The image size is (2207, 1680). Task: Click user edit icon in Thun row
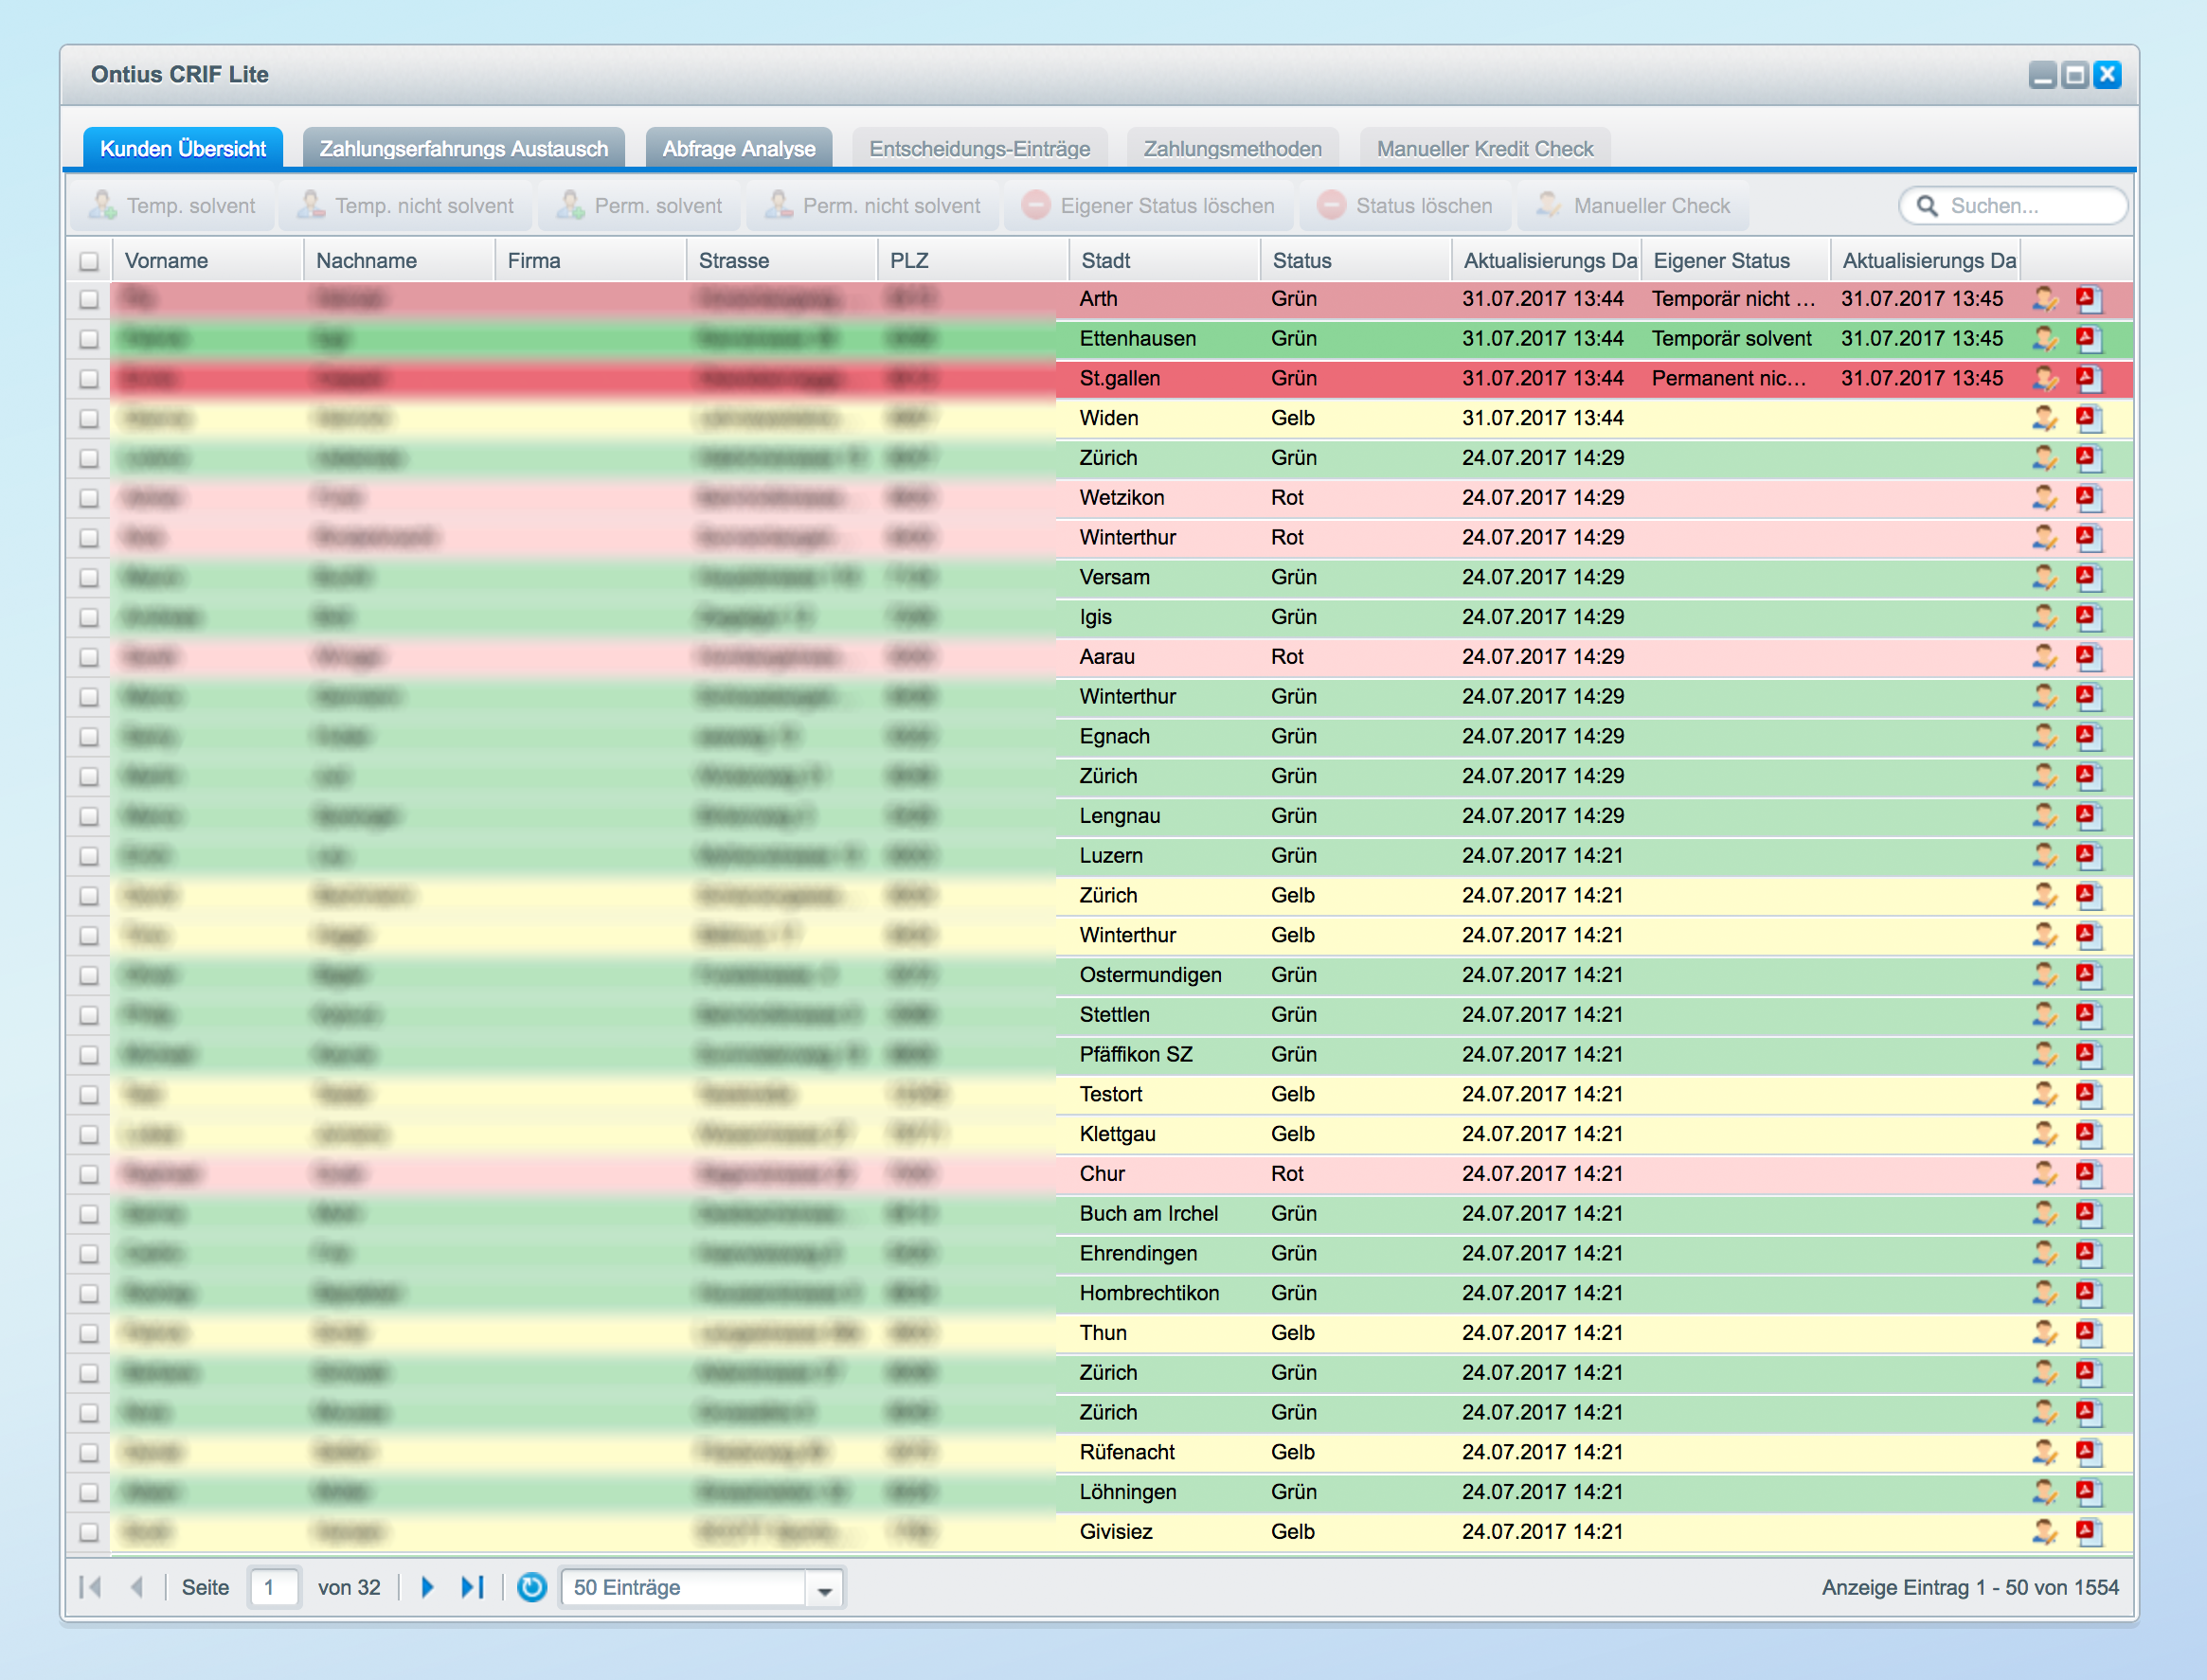coord(2045,1334)
